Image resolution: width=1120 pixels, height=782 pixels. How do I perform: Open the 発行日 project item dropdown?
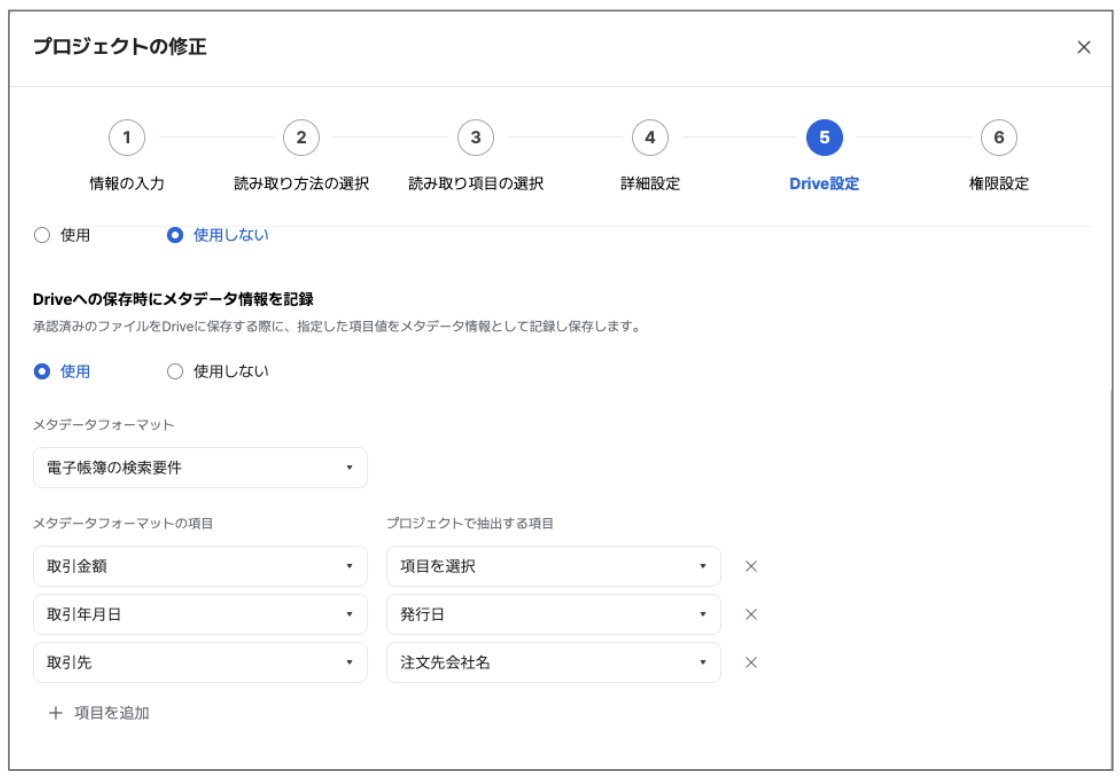pyautogui.click(x=554, y=614)
